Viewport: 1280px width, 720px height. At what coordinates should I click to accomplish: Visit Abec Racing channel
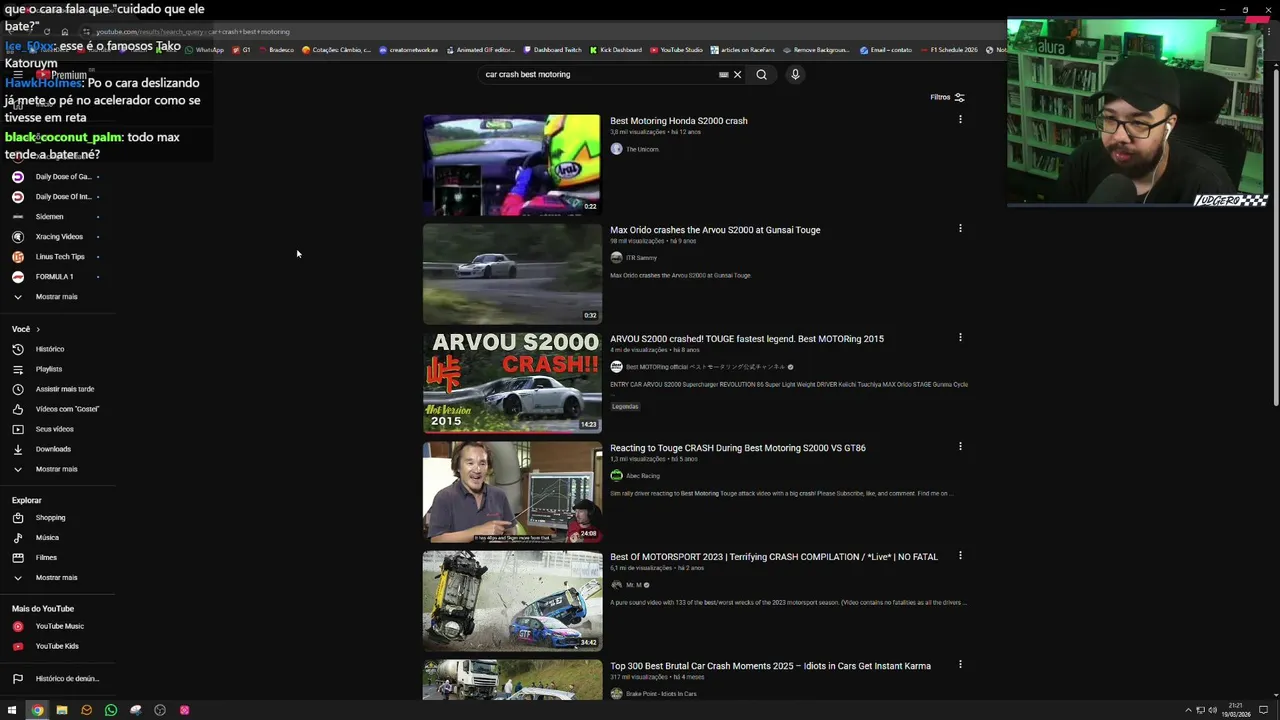pos(643,476)
